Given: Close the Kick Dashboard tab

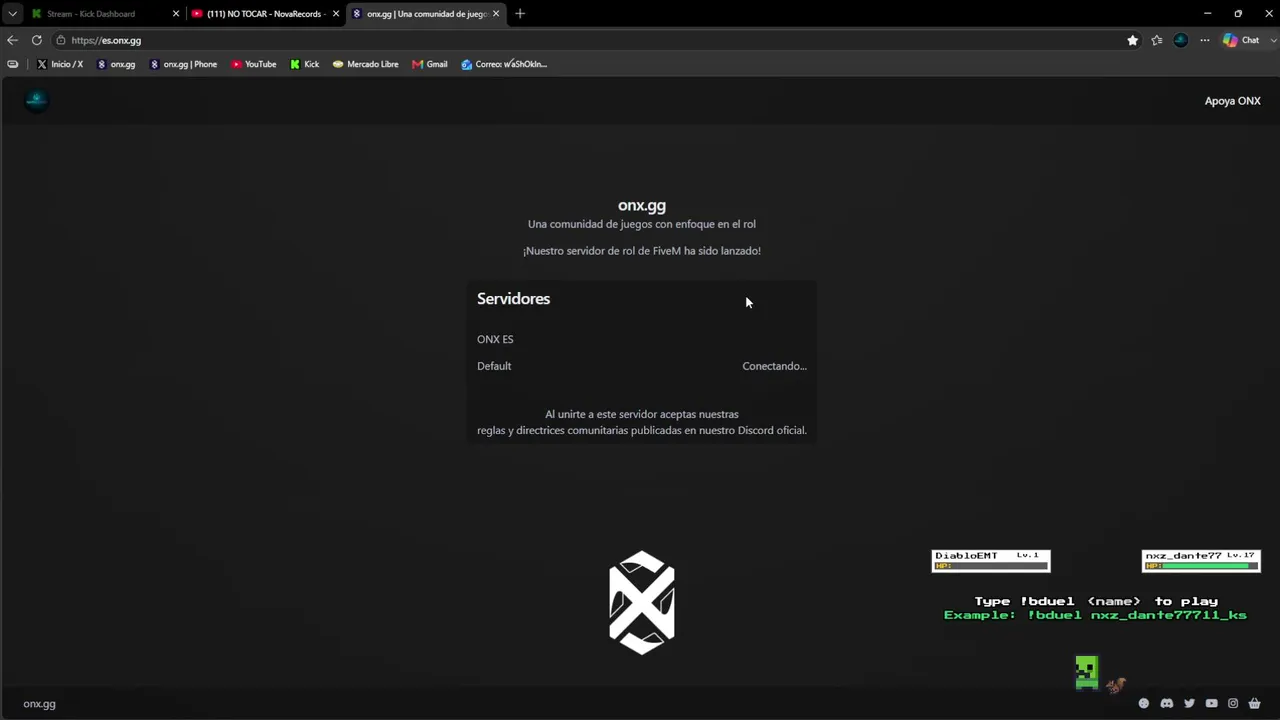Looking at the screenshot, I should pos(176,14).
